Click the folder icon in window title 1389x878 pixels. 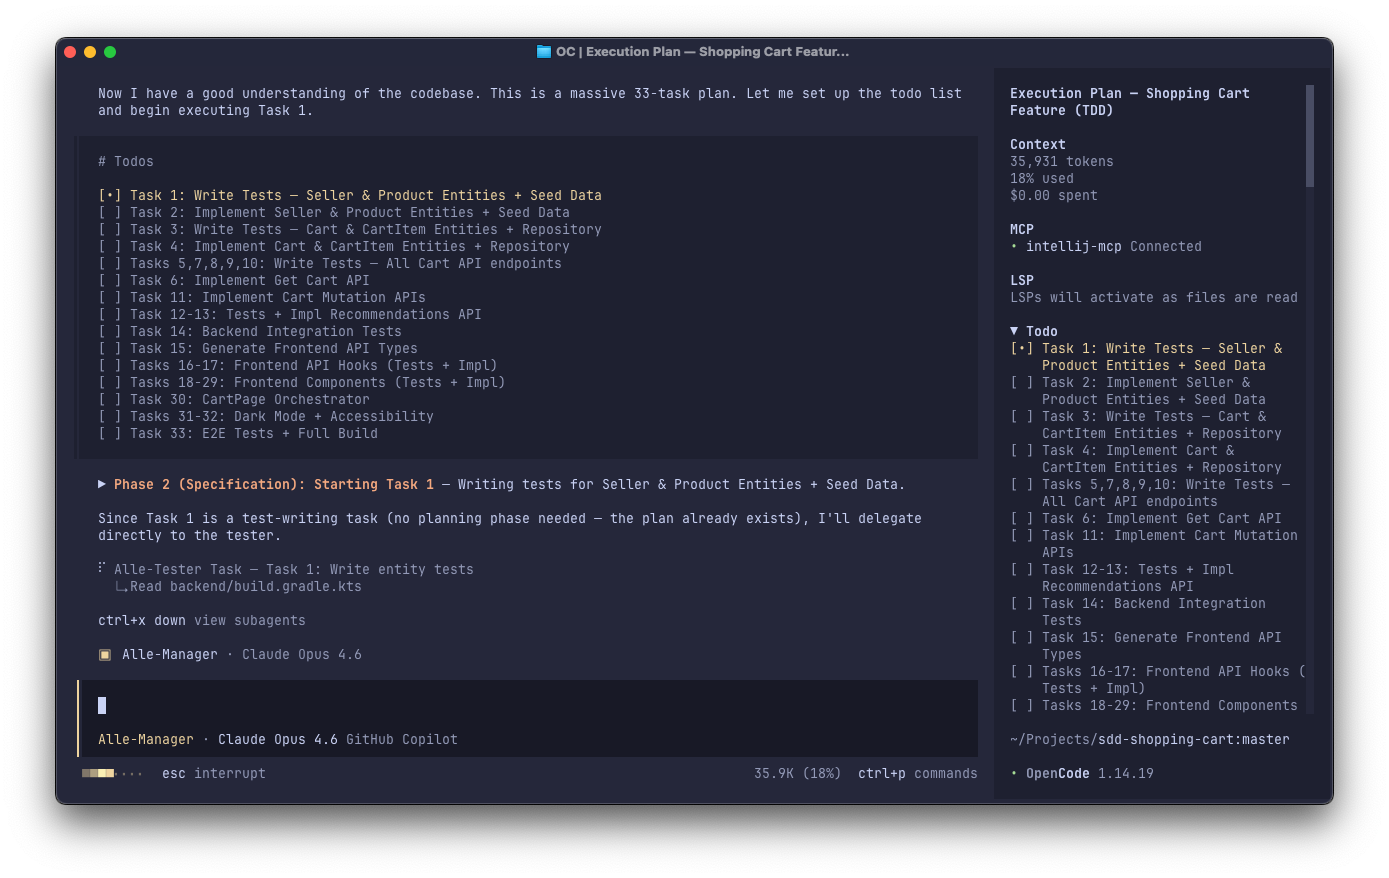pos(544,52)
